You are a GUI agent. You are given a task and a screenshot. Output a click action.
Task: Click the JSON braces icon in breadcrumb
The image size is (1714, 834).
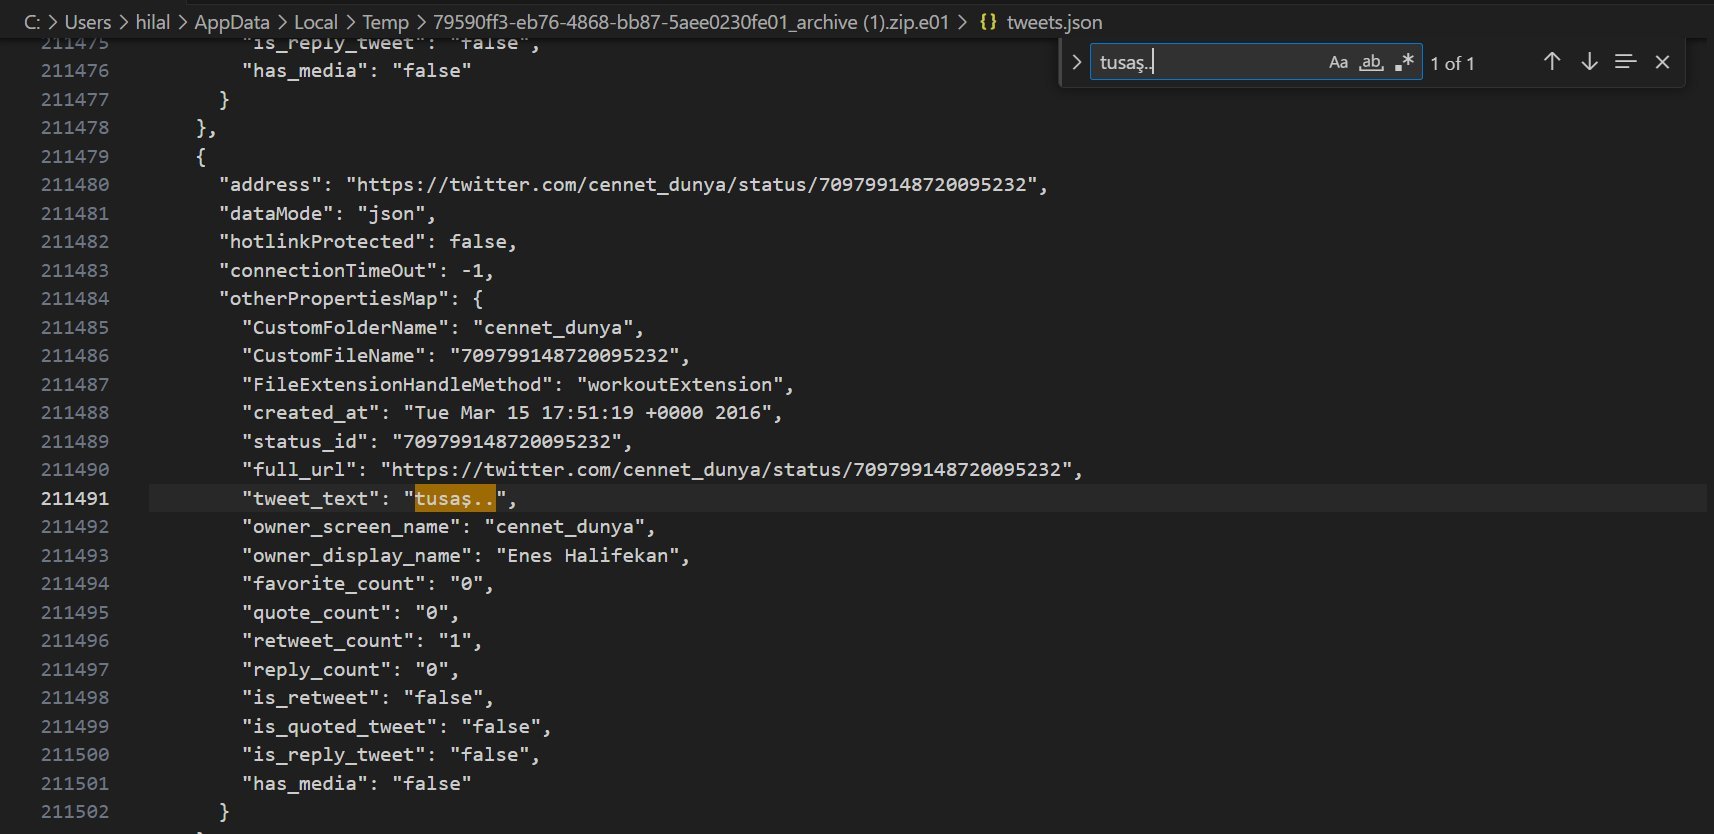[x=988, y=22]
